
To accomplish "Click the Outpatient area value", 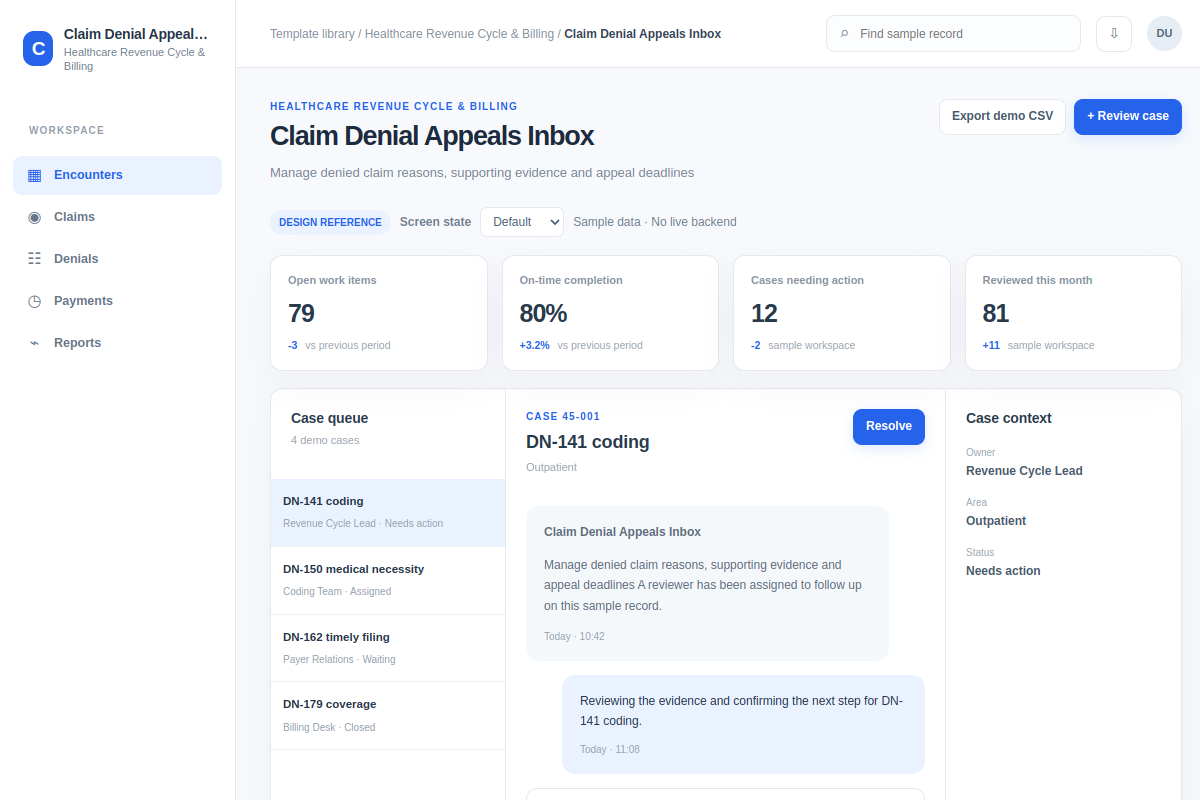I will pos(996,521).
